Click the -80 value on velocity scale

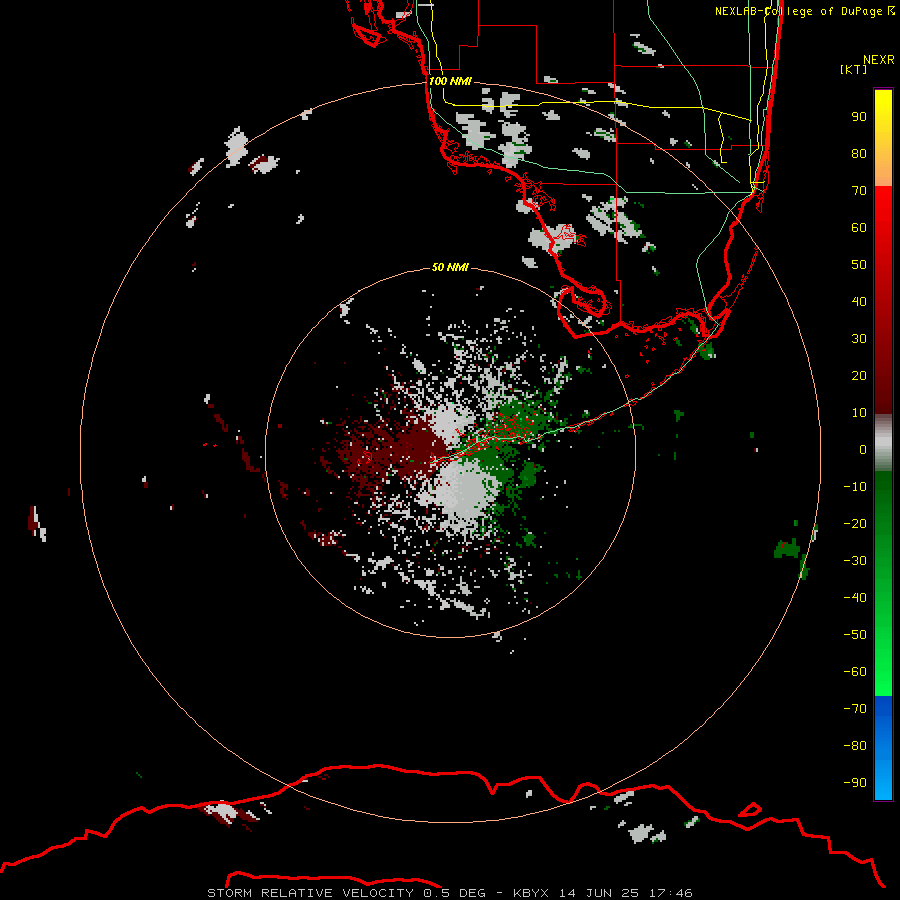pos(855,746)
